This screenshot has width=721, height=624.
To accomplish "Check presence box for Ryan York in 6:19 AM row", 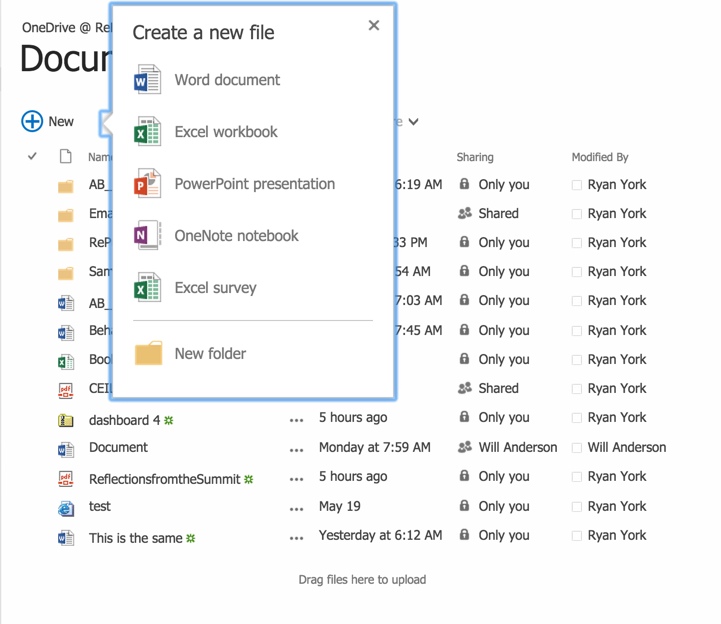I will point(576,185).
